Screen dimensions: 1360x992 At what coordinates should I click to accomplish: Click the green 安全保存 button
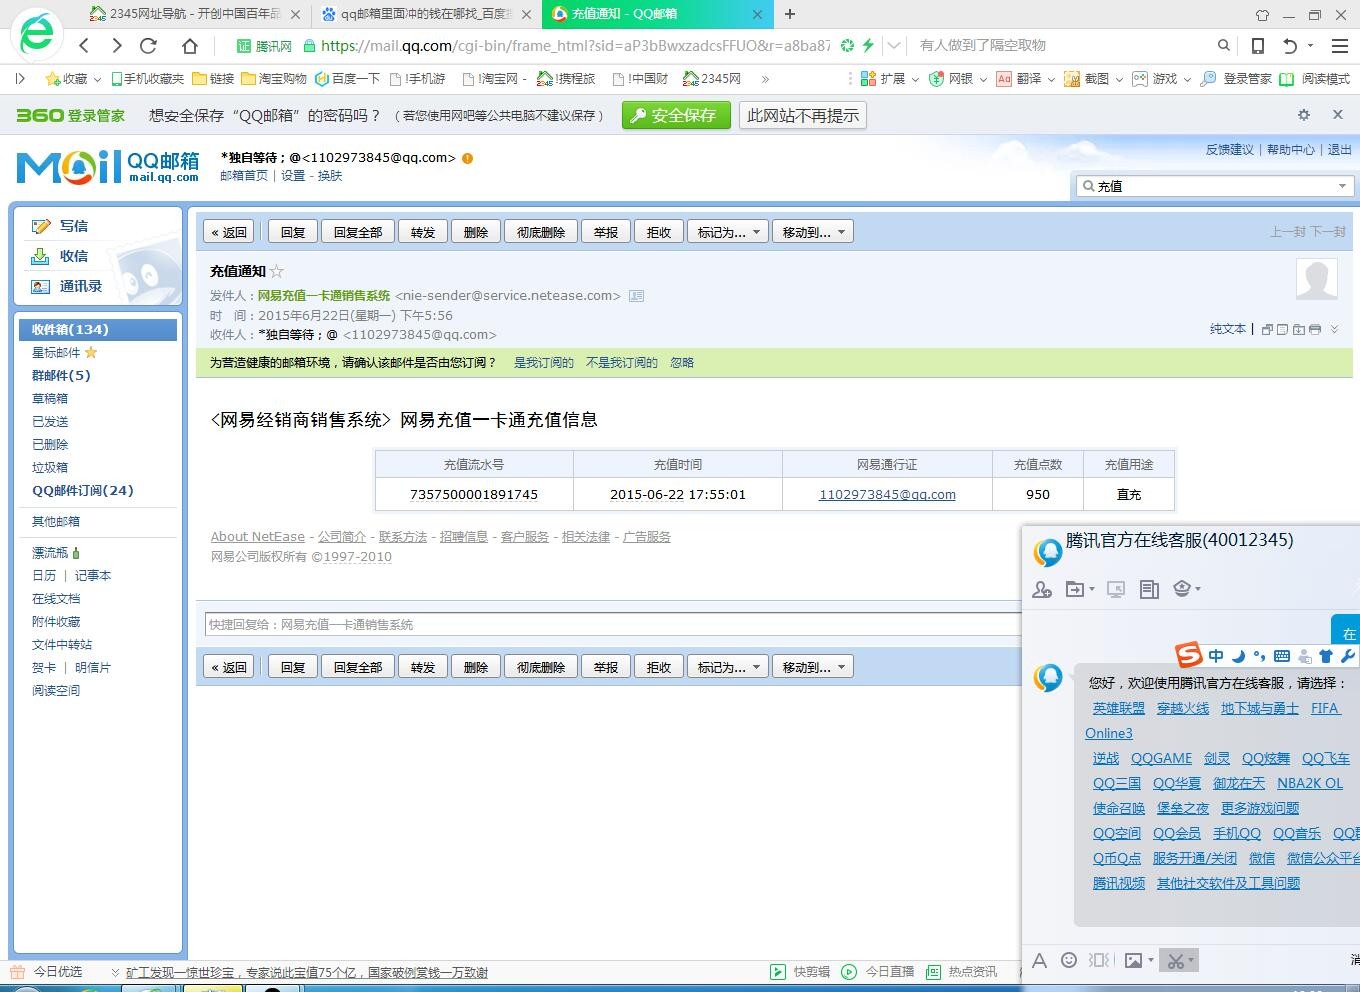(675, 115)
